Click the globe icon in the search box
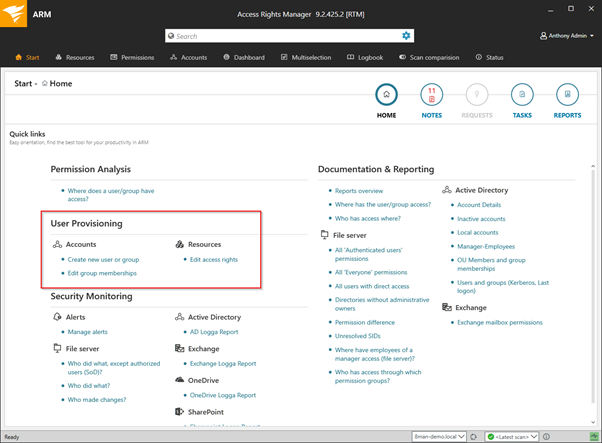 [x=171, y=36]
